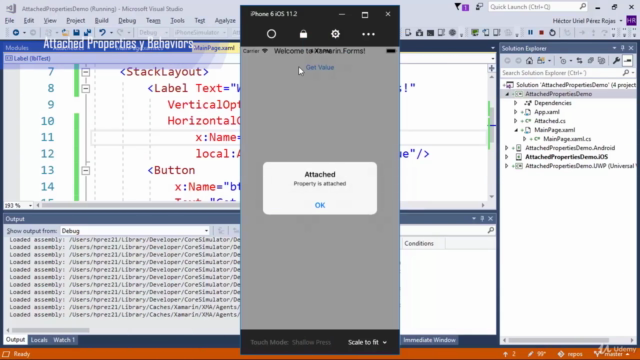
Task: Stop debugging with the red square icon
Action: click(541, 33)
